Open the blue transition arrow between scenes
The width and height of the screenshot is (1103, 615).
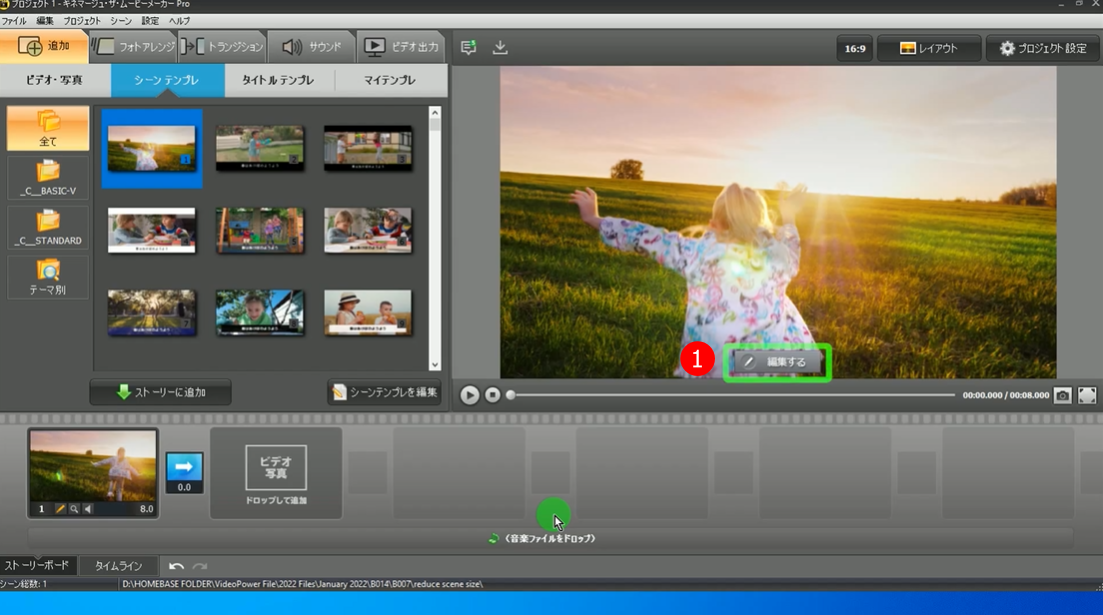tap(184, 468)
